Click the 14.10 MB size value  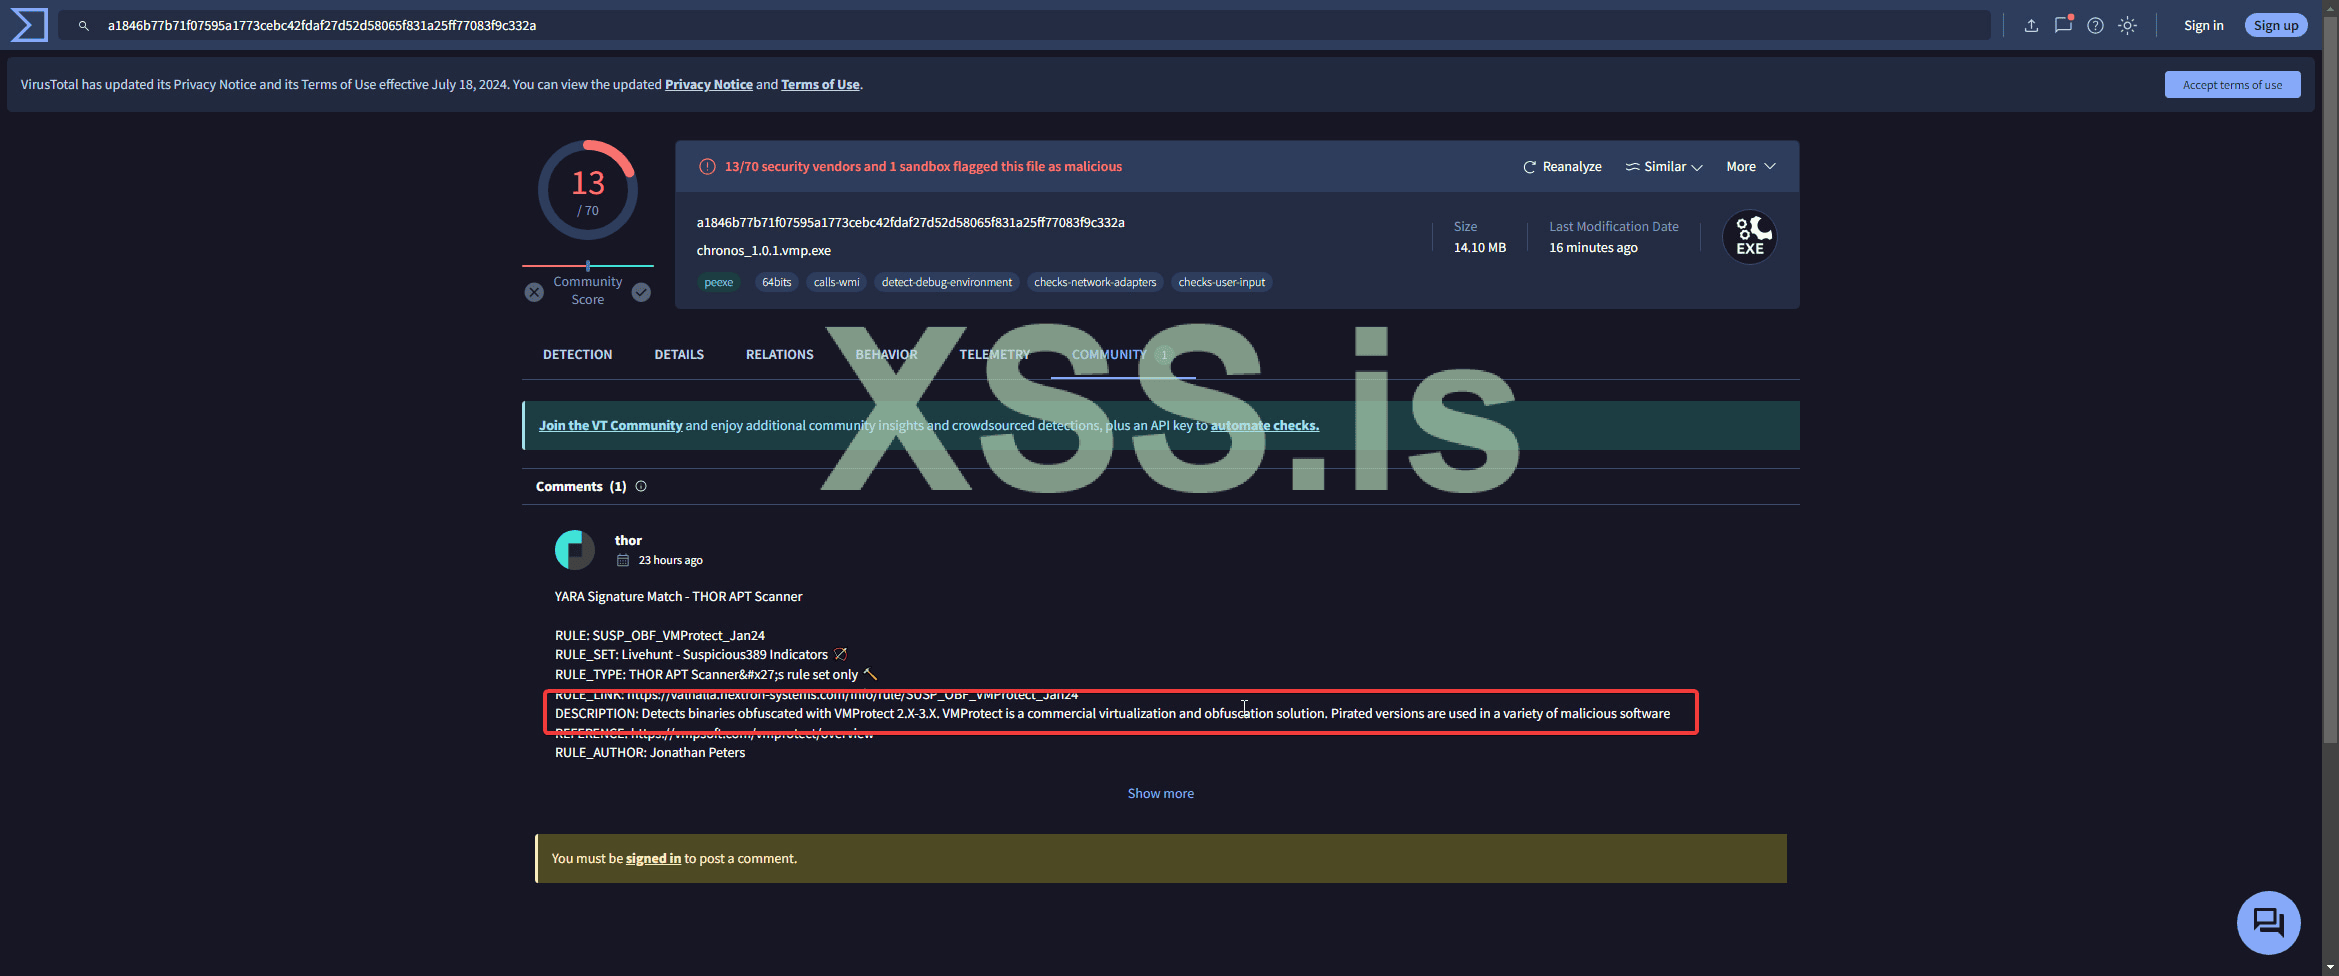point(1479,248)
